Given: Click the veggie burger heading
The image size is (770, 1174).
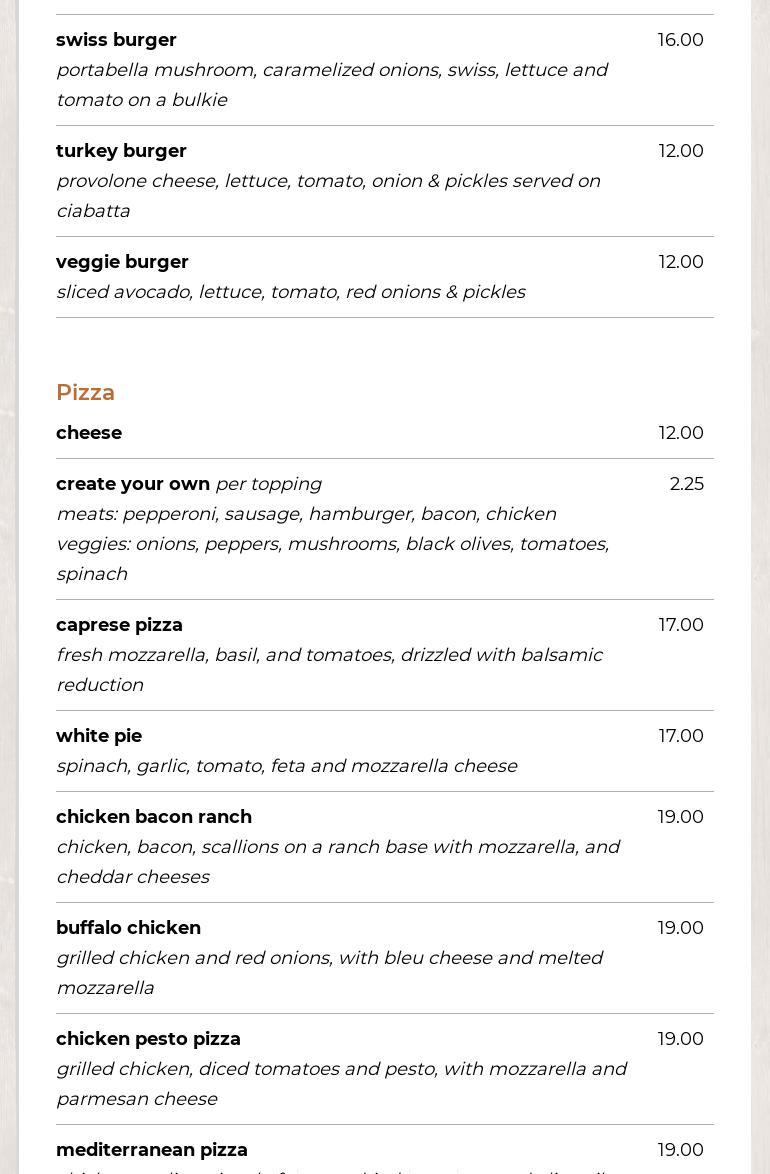Looking at the screenshot, I should 122,262.
